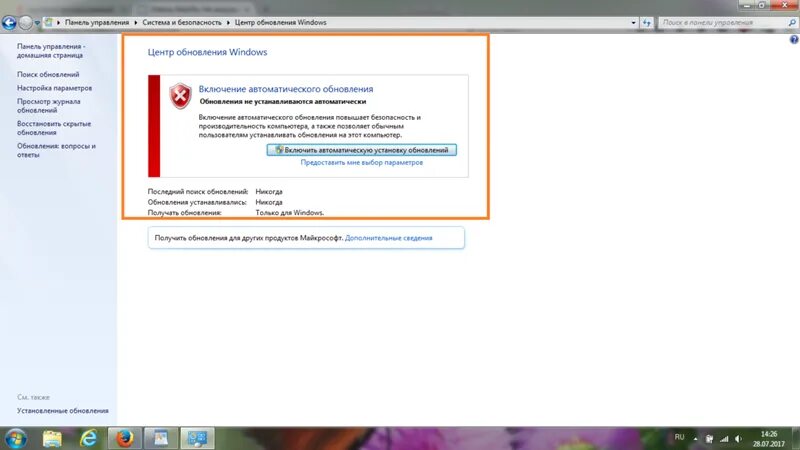Image resolution: width=800 pixels, height=450 pixels.
Task: Select 'Система и безопасность' breadcrumb
Action: 182,22
